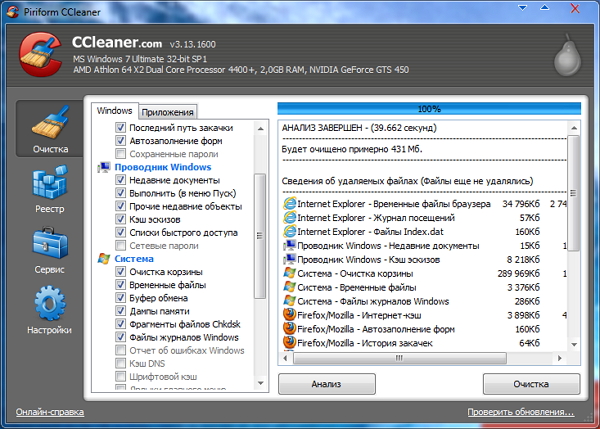This screenshot has width=600, height=429.
Task: Click the icon for Система Очистка корзины result
Action: (x=289, y=273)
